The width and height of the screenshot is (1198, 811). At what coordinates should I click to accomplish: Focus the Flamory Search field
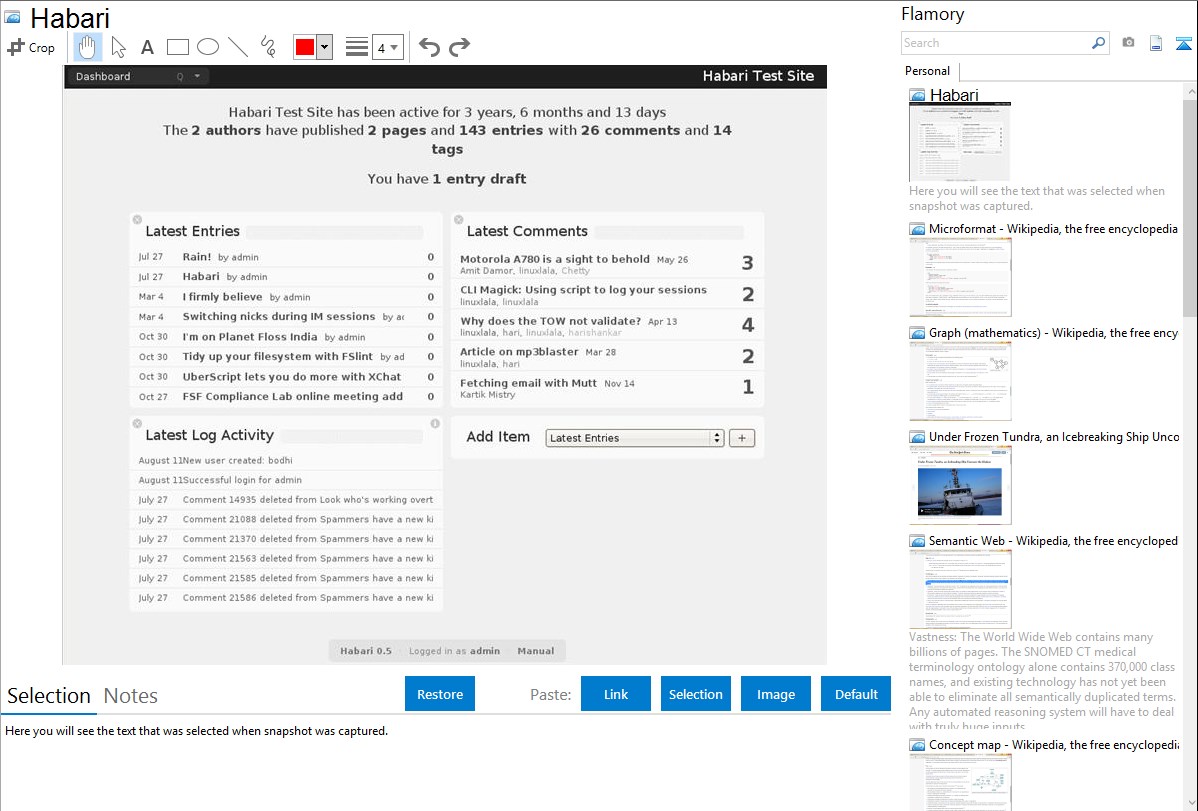tap(996, 43)
